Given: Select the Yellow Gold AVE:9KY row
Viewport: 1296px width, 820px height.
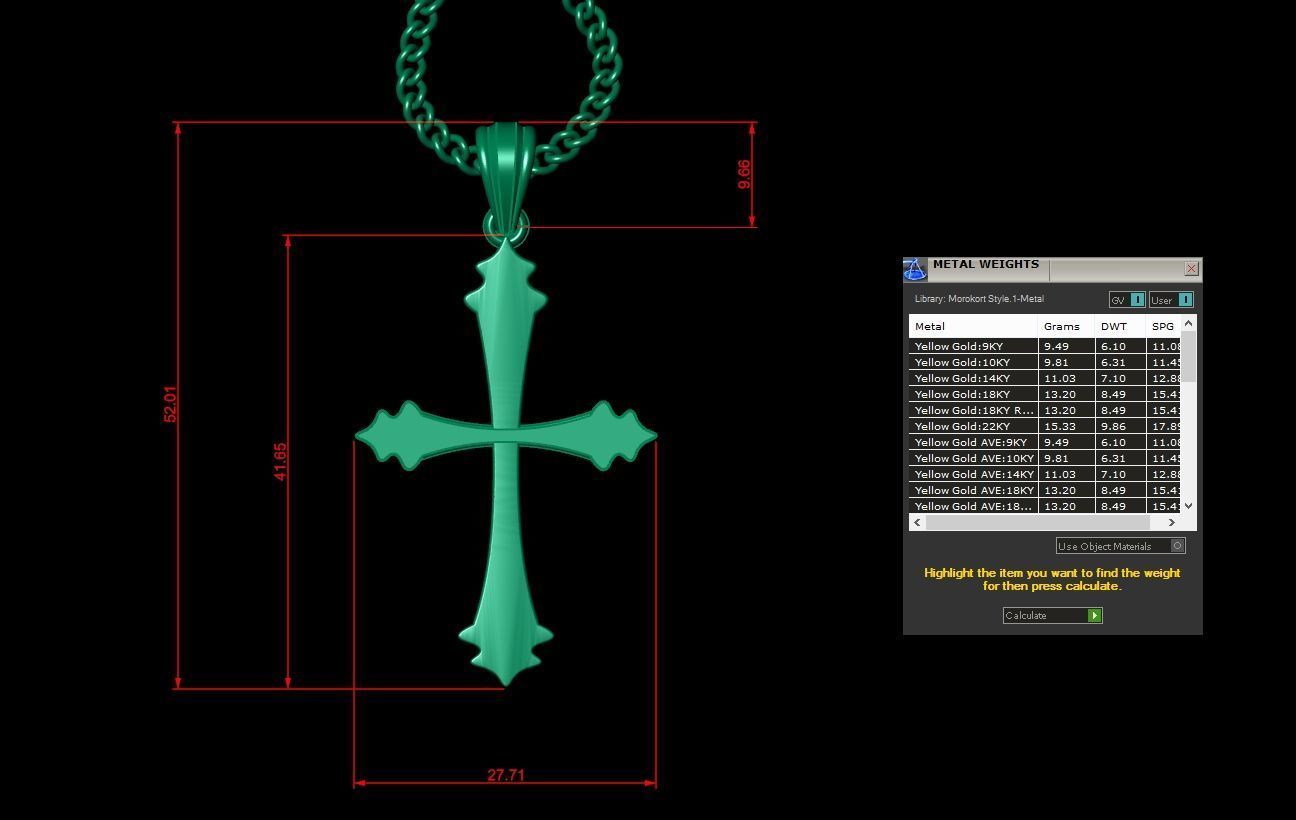Looking at the screenshot, I should 1045,442.
